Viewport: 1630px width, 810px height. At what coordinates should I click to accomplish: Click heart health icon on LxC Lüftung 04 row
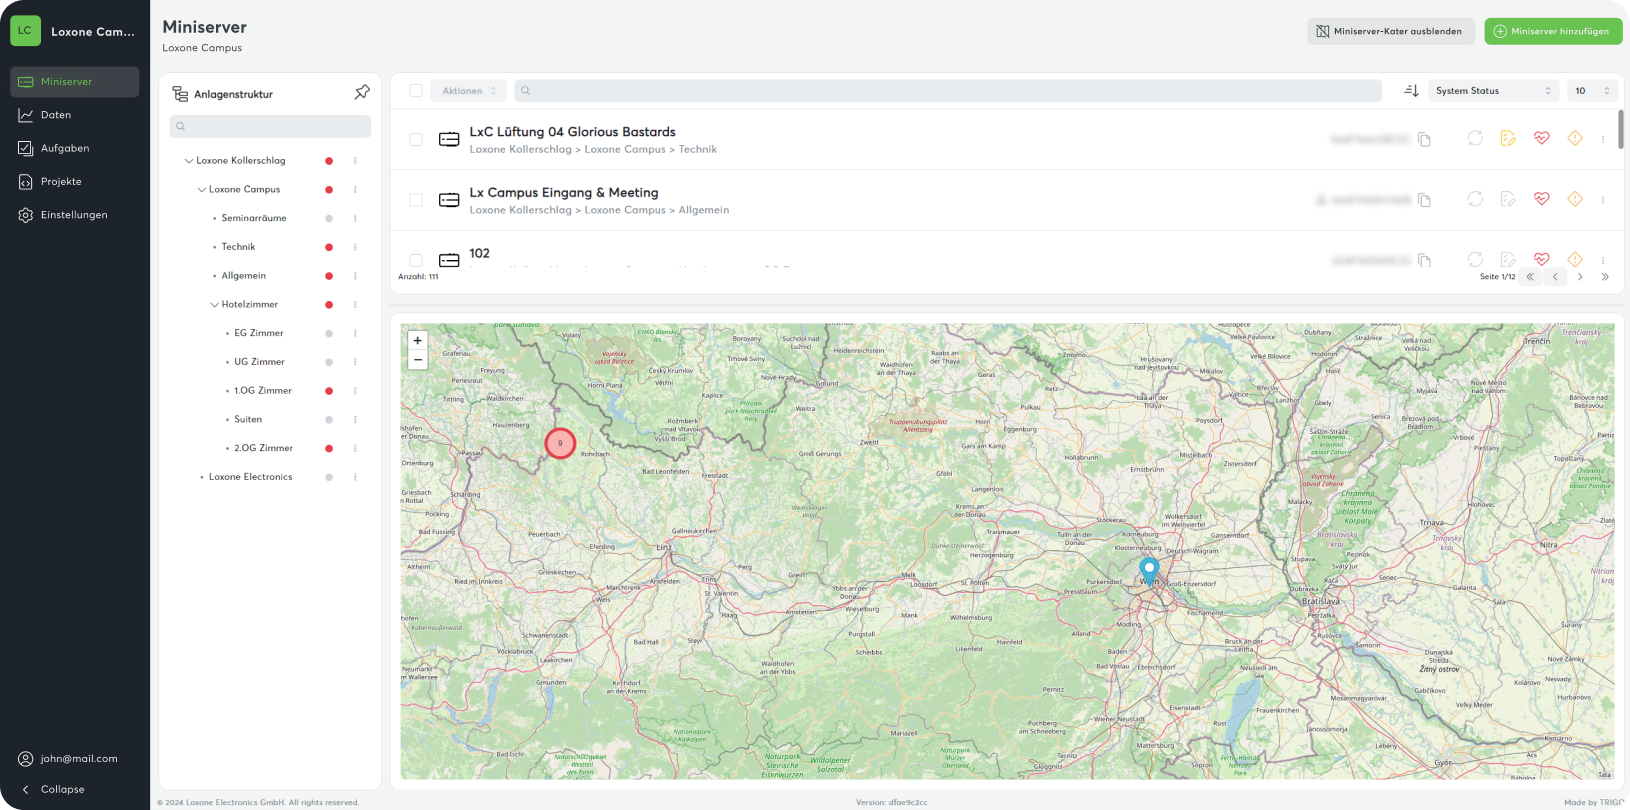pyautogui.click(x=1541, y=138)
